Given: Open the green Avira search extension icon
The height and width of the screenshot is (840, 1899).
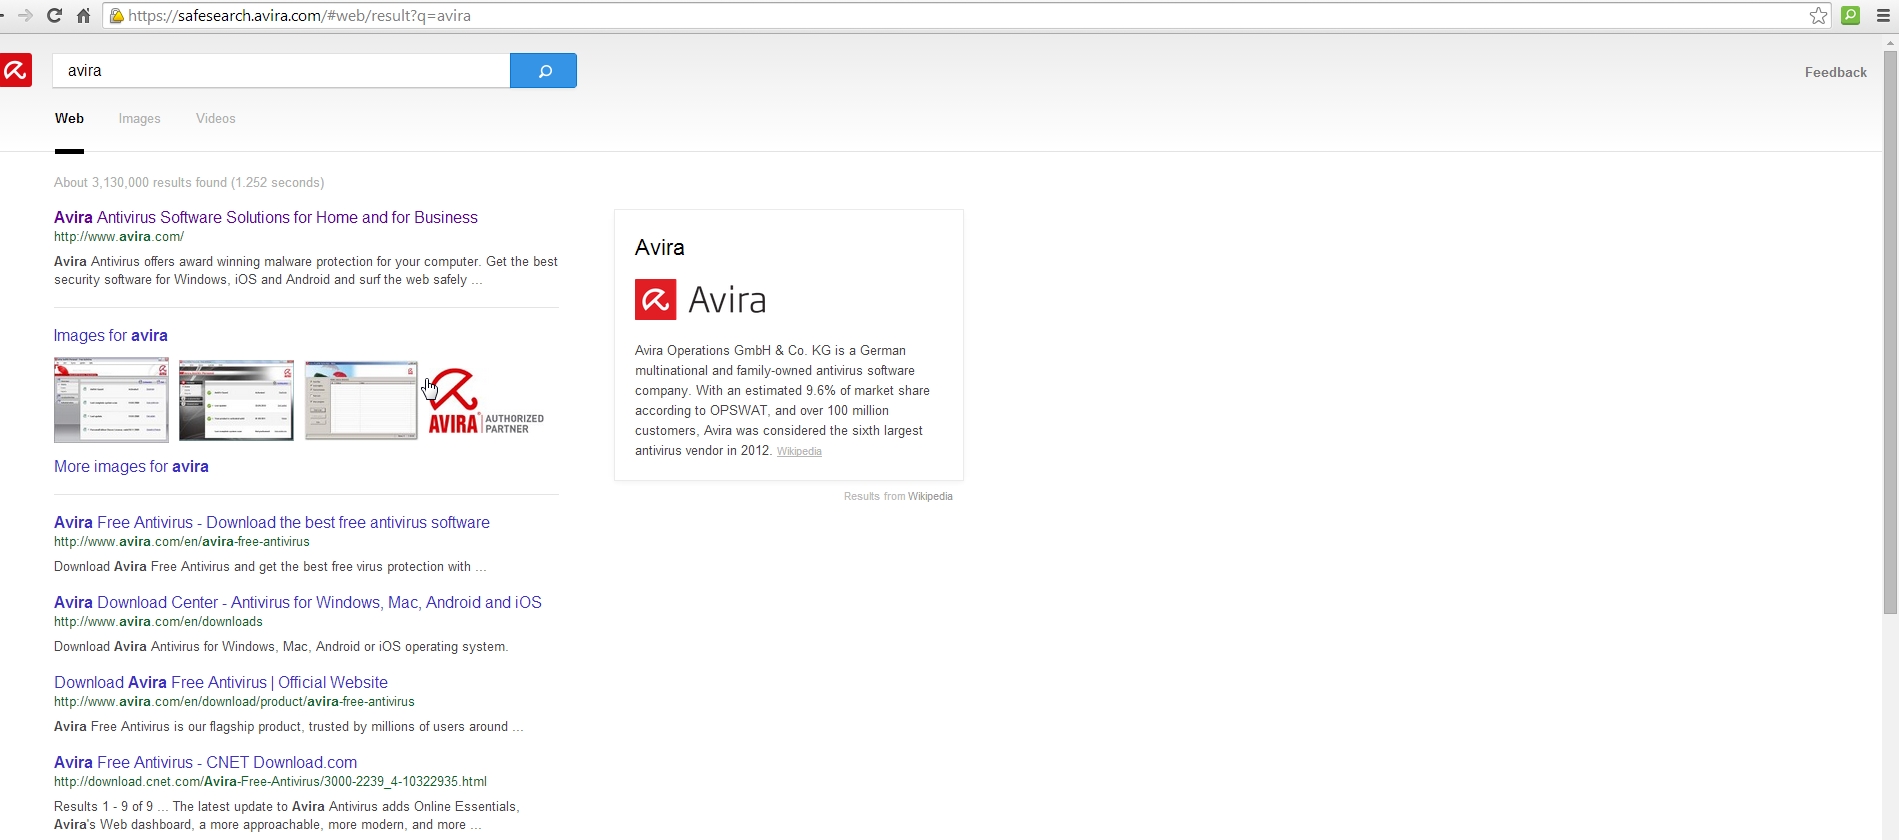Looking at the screenshot, I should click(x=1851, y=16).
